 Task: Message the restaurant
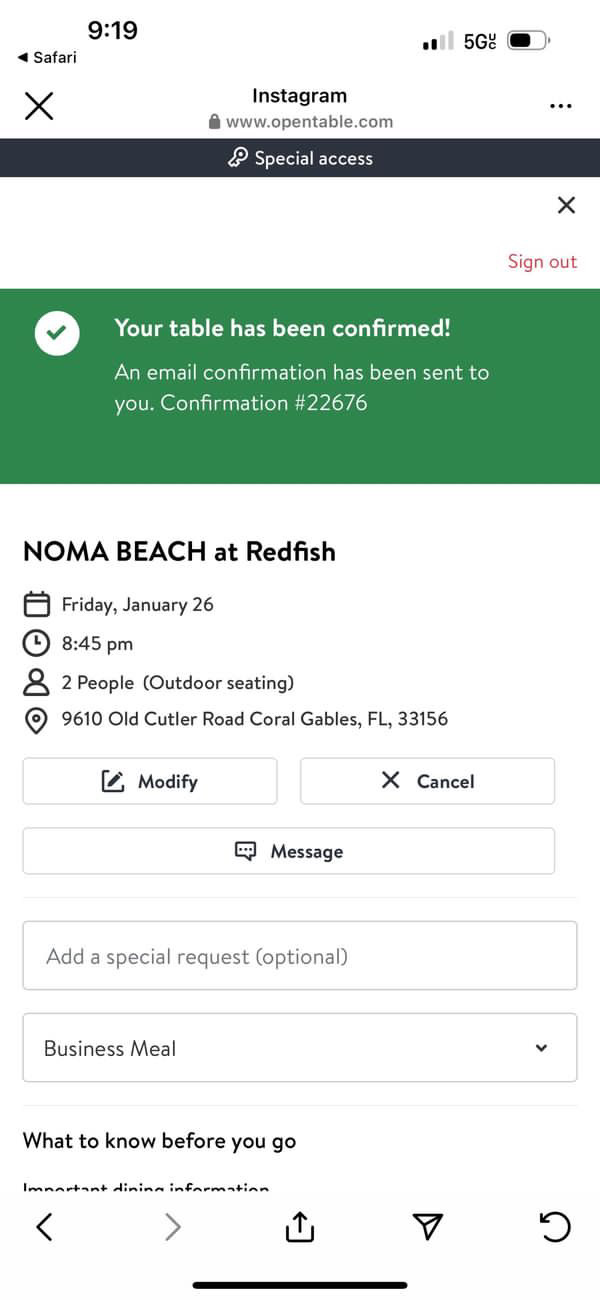point(289,851)
